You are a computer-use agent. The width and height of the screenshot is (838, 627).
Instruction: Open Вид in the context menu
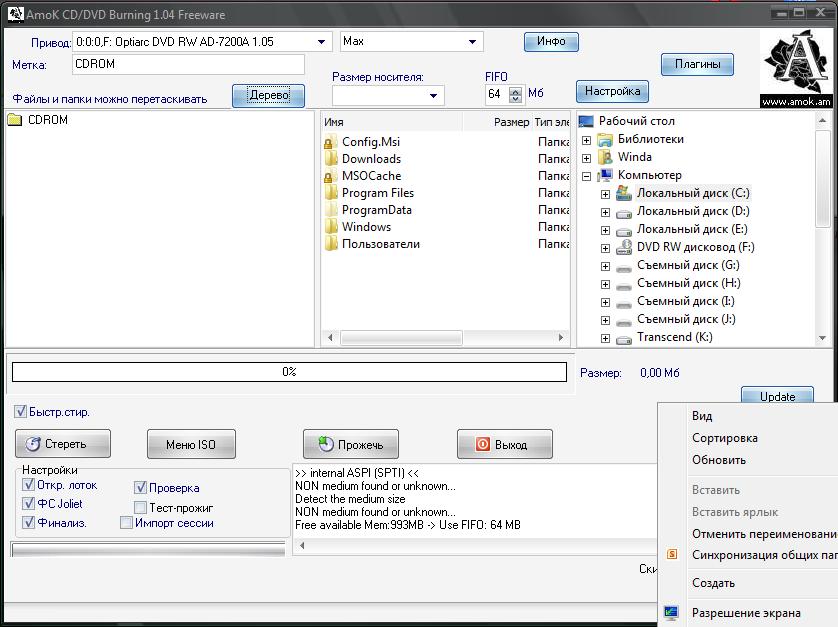pyautogui.click(x=748, y=416)
